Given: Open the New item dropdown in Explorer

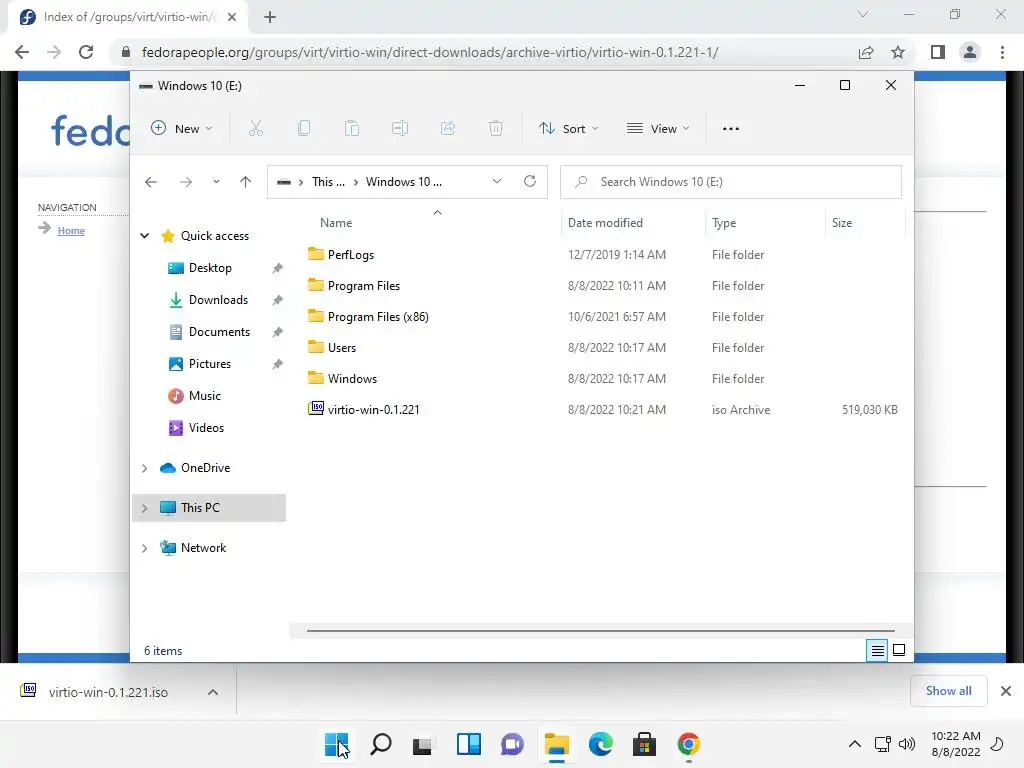Looking at the screenshot, I should coord(182,129).
